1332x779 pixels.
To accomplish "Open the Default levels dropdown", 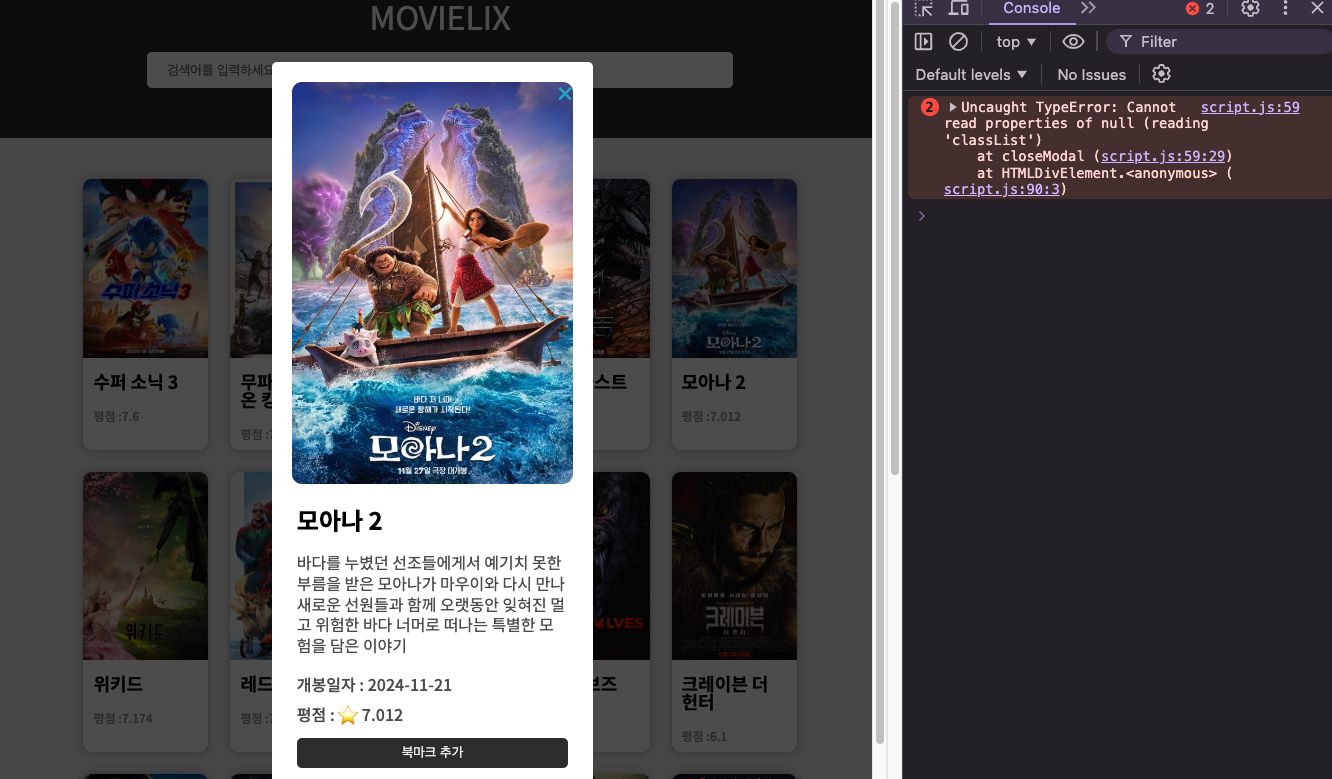I will click(971, 75).
